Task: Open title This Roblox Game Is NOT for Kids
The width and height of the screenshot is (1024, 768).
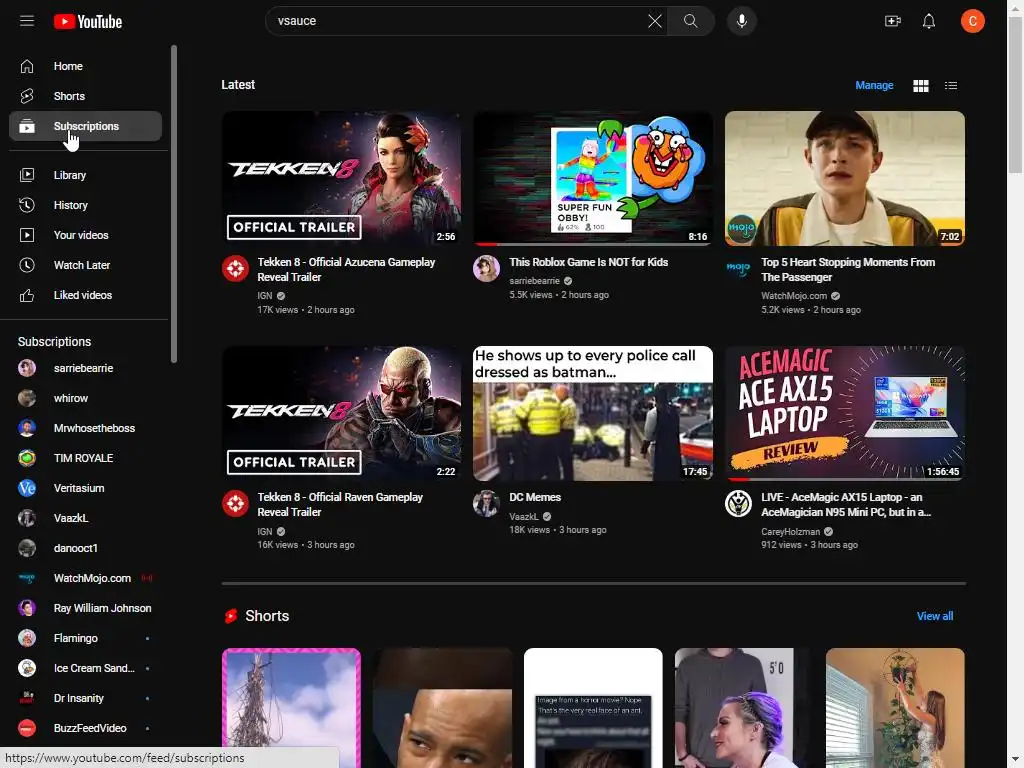Action: coord(588,262)
